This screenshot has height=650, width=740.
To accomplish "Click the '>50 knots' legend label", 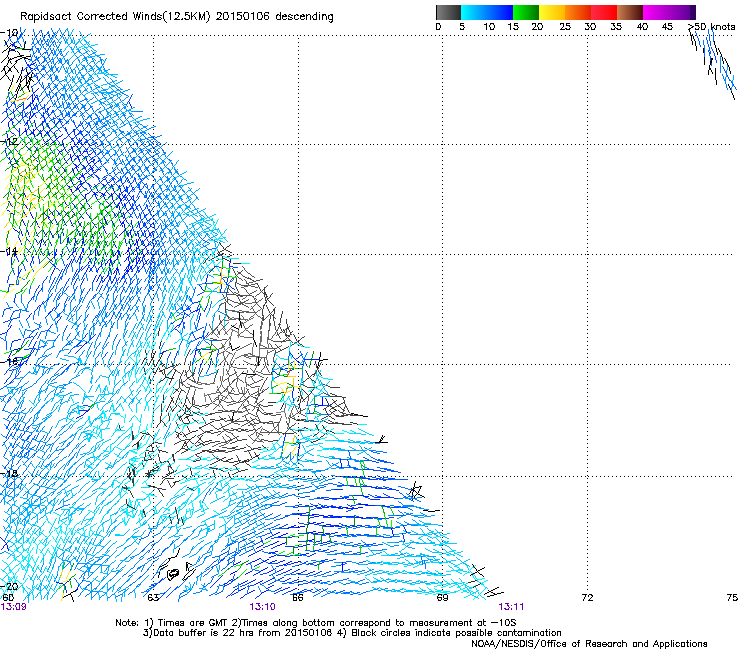I will [x=711, y=27].
